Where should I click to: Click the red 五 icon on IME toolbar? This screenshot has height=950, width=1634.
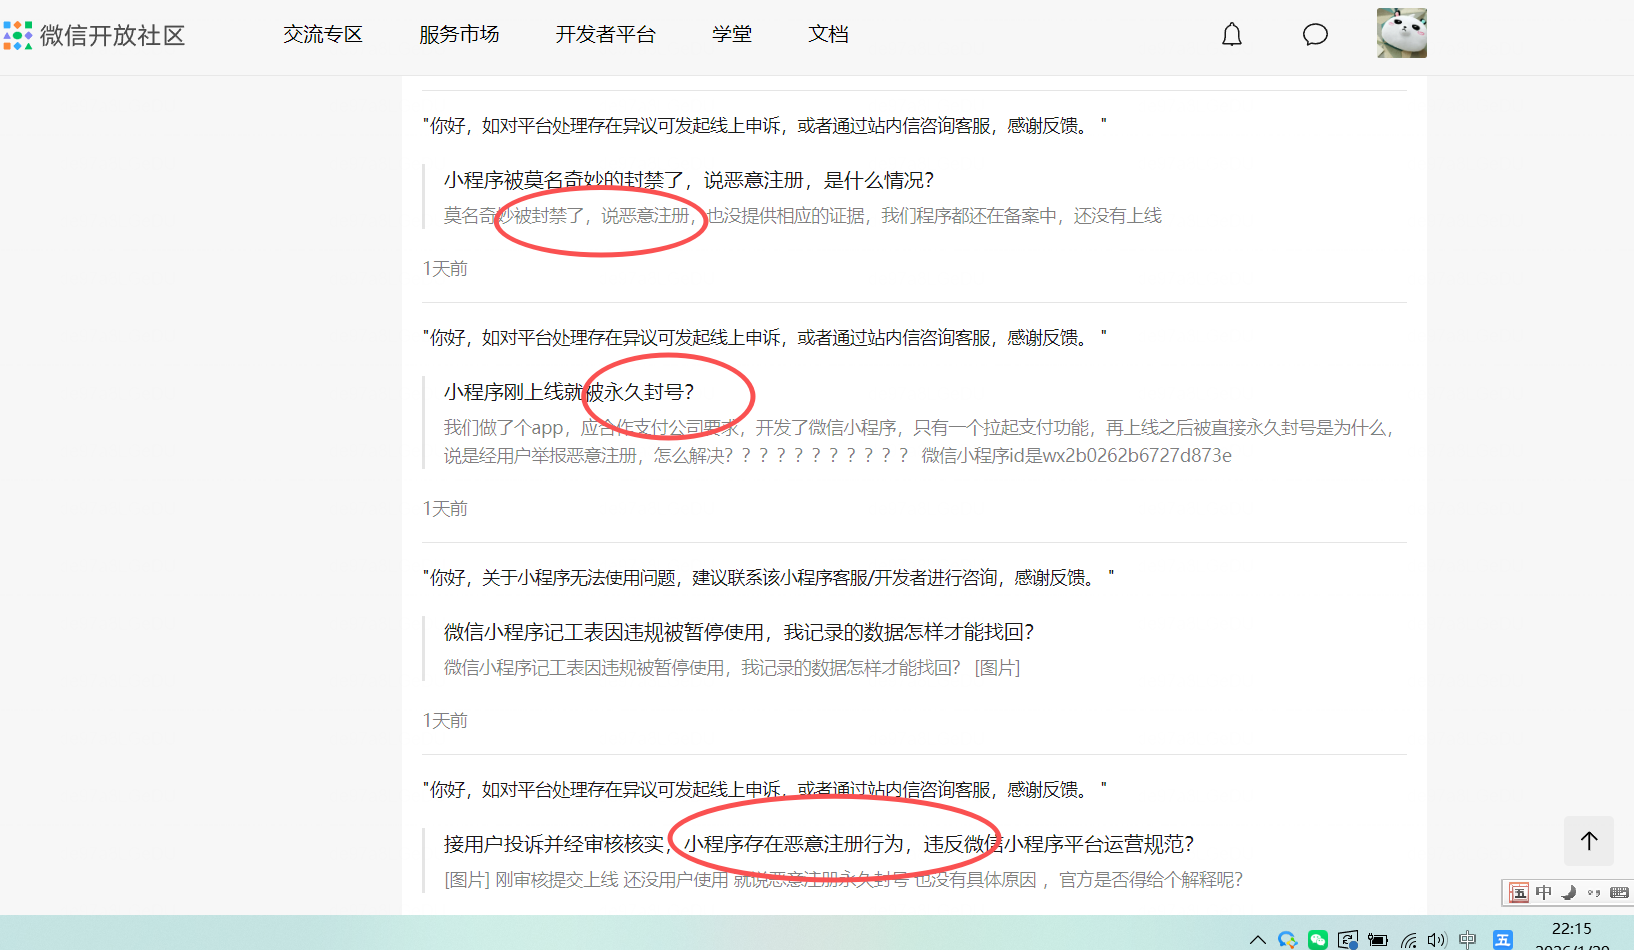[x=1519, y=893]
